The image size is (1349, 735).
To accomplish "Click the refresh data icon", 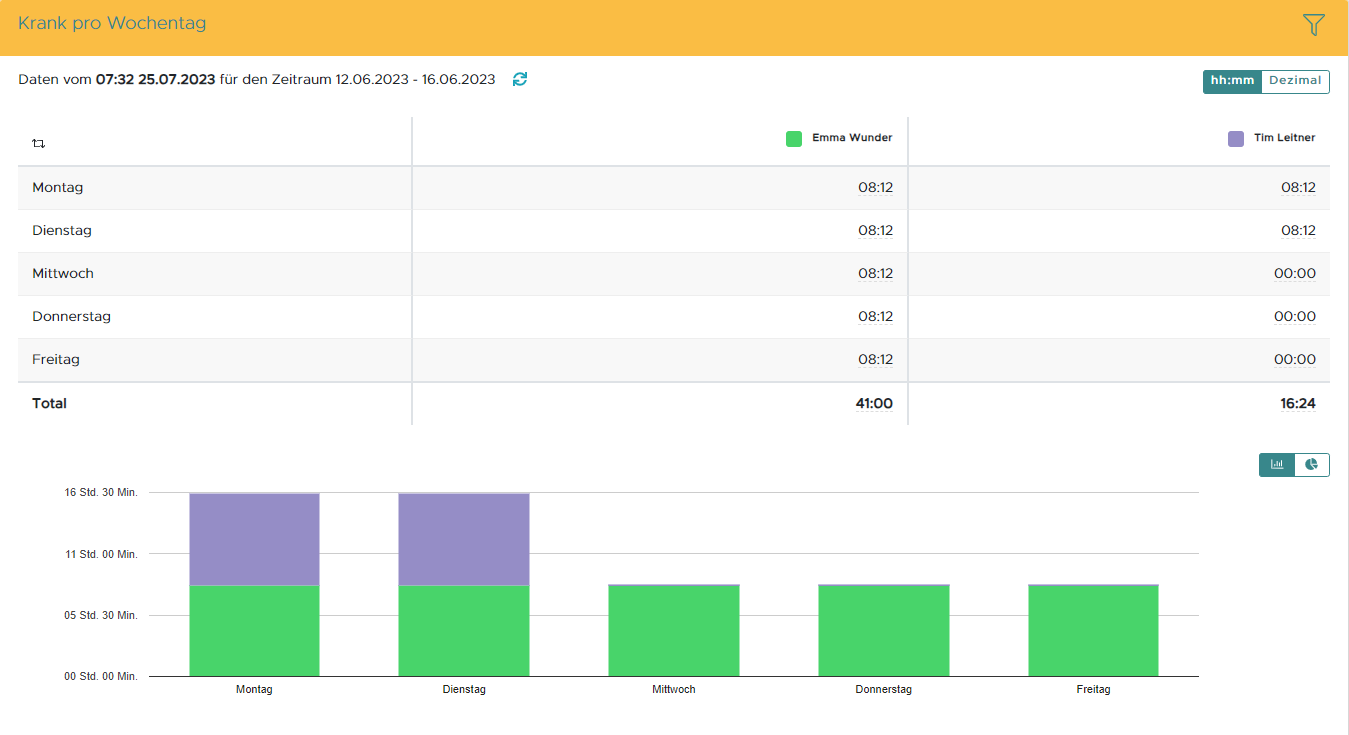I will tap(520, 79).
